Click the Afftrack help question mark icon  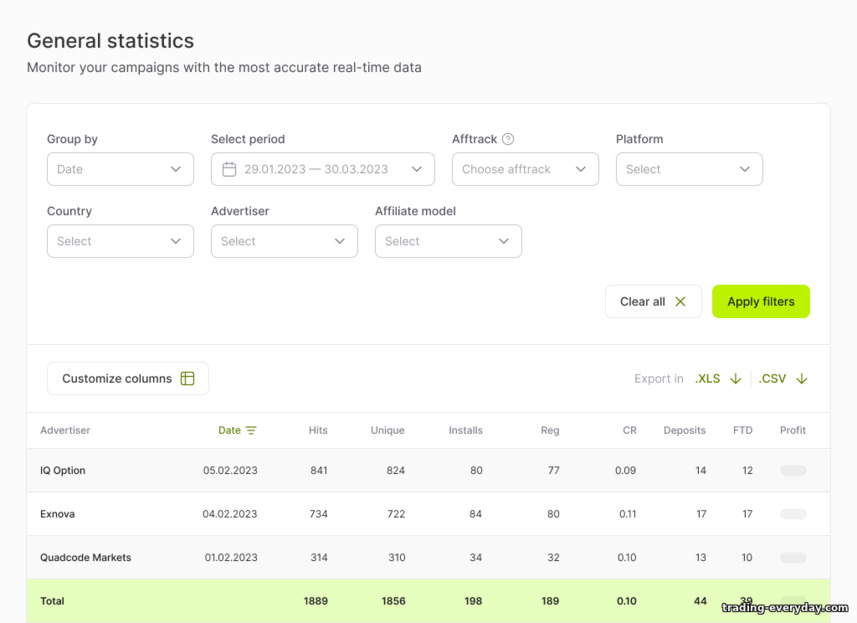[x=508, y=139]
